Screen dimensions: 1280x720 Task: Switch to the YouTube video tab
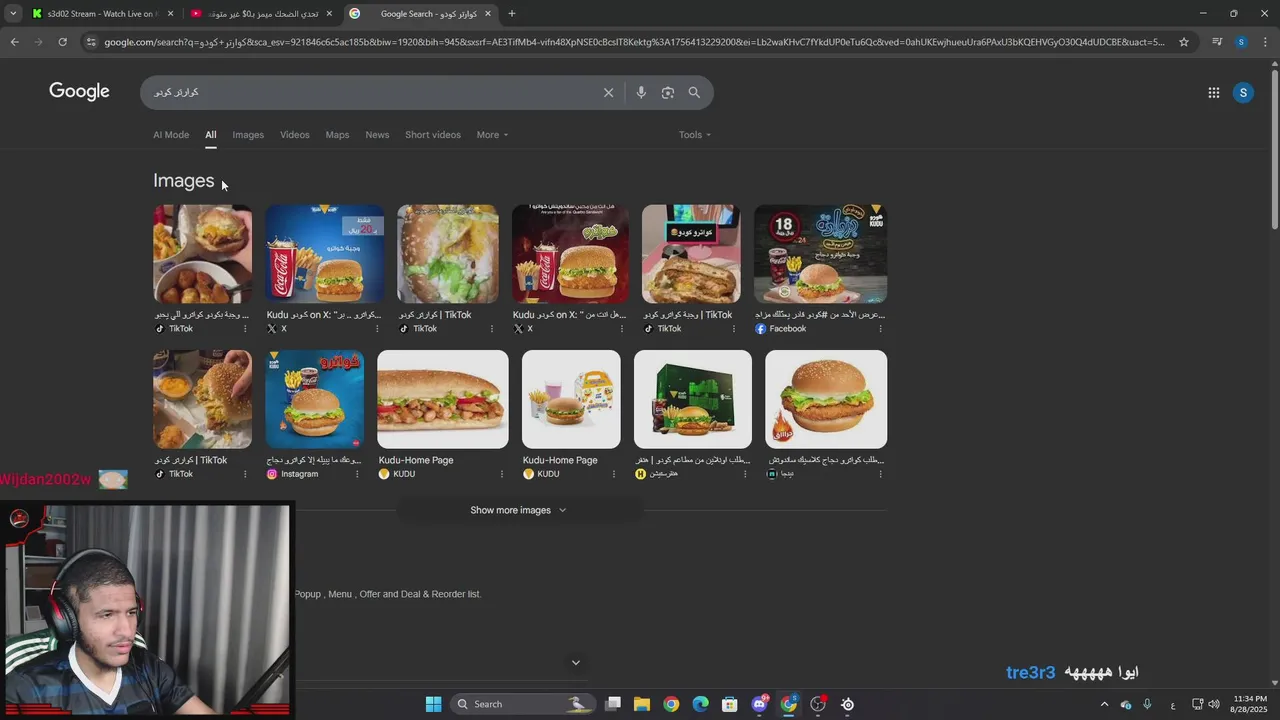260,14
